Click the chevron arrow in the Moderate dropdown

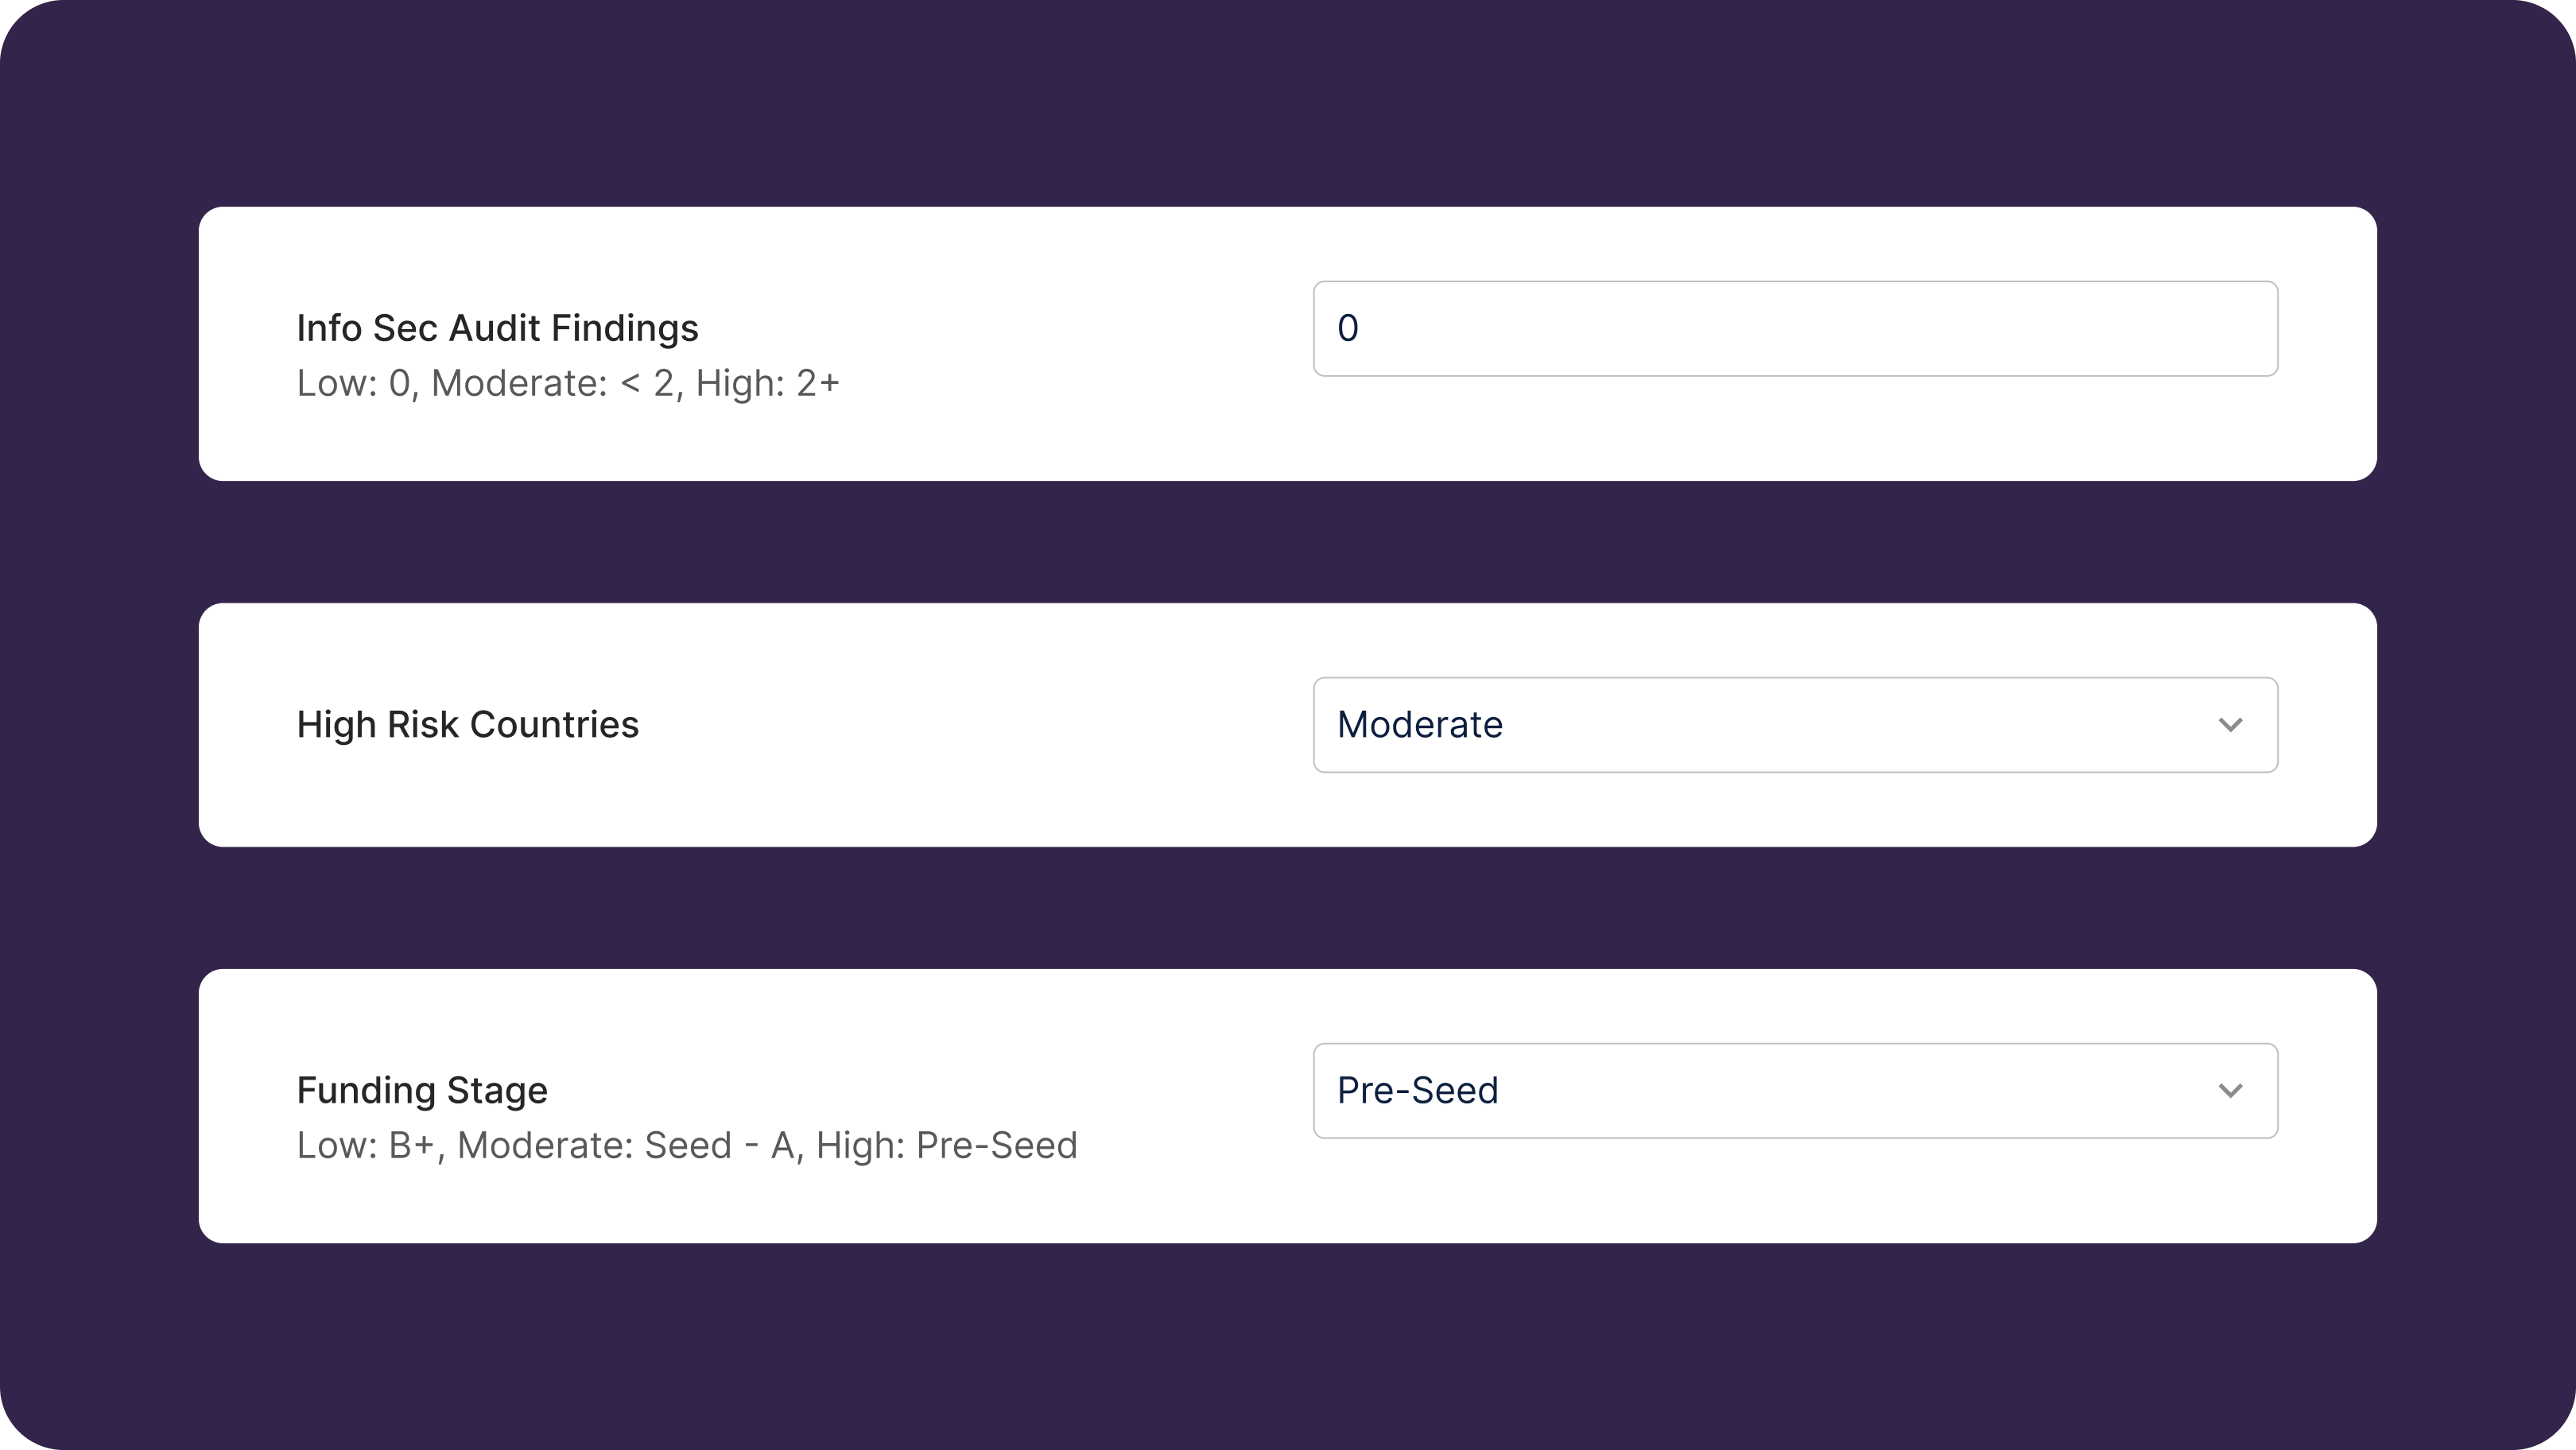[2230, 725]
